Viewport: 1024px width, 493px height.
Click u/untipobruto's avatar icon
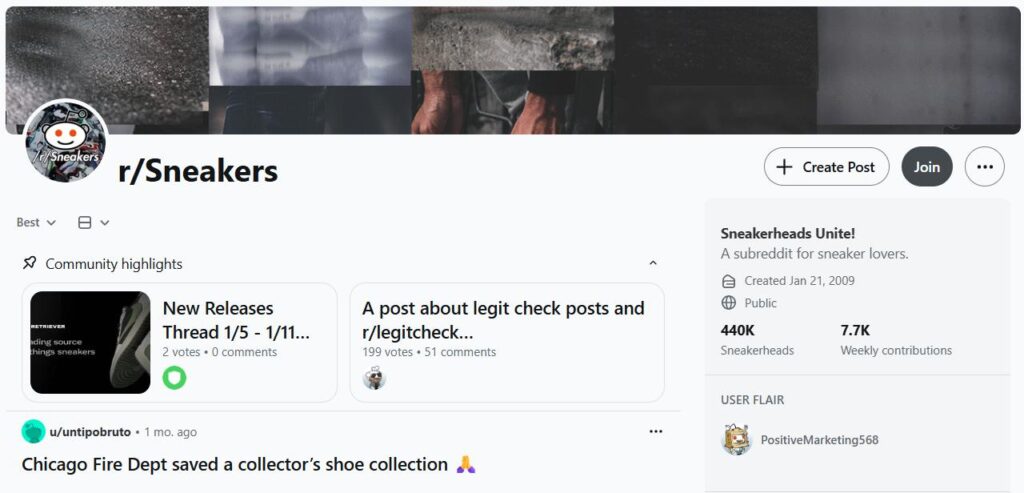pyautogui.click(x=33, y=432)
